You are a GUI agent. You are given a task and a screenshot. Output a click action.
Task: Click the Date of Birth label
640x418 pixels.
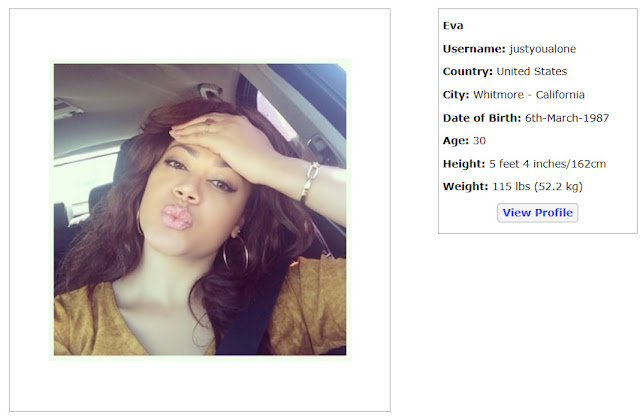coord(482,118)
